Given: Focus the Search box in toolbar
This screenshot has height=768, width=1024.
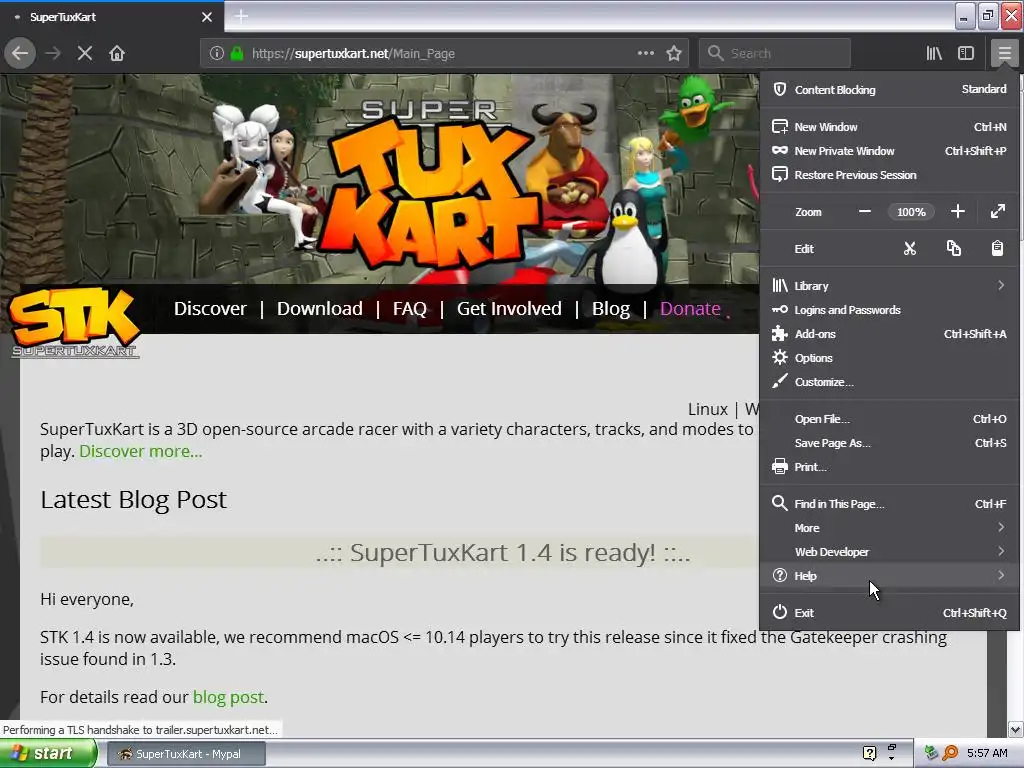Looking at the screenshot, I should pyautogui.click(x=775, y=53).
